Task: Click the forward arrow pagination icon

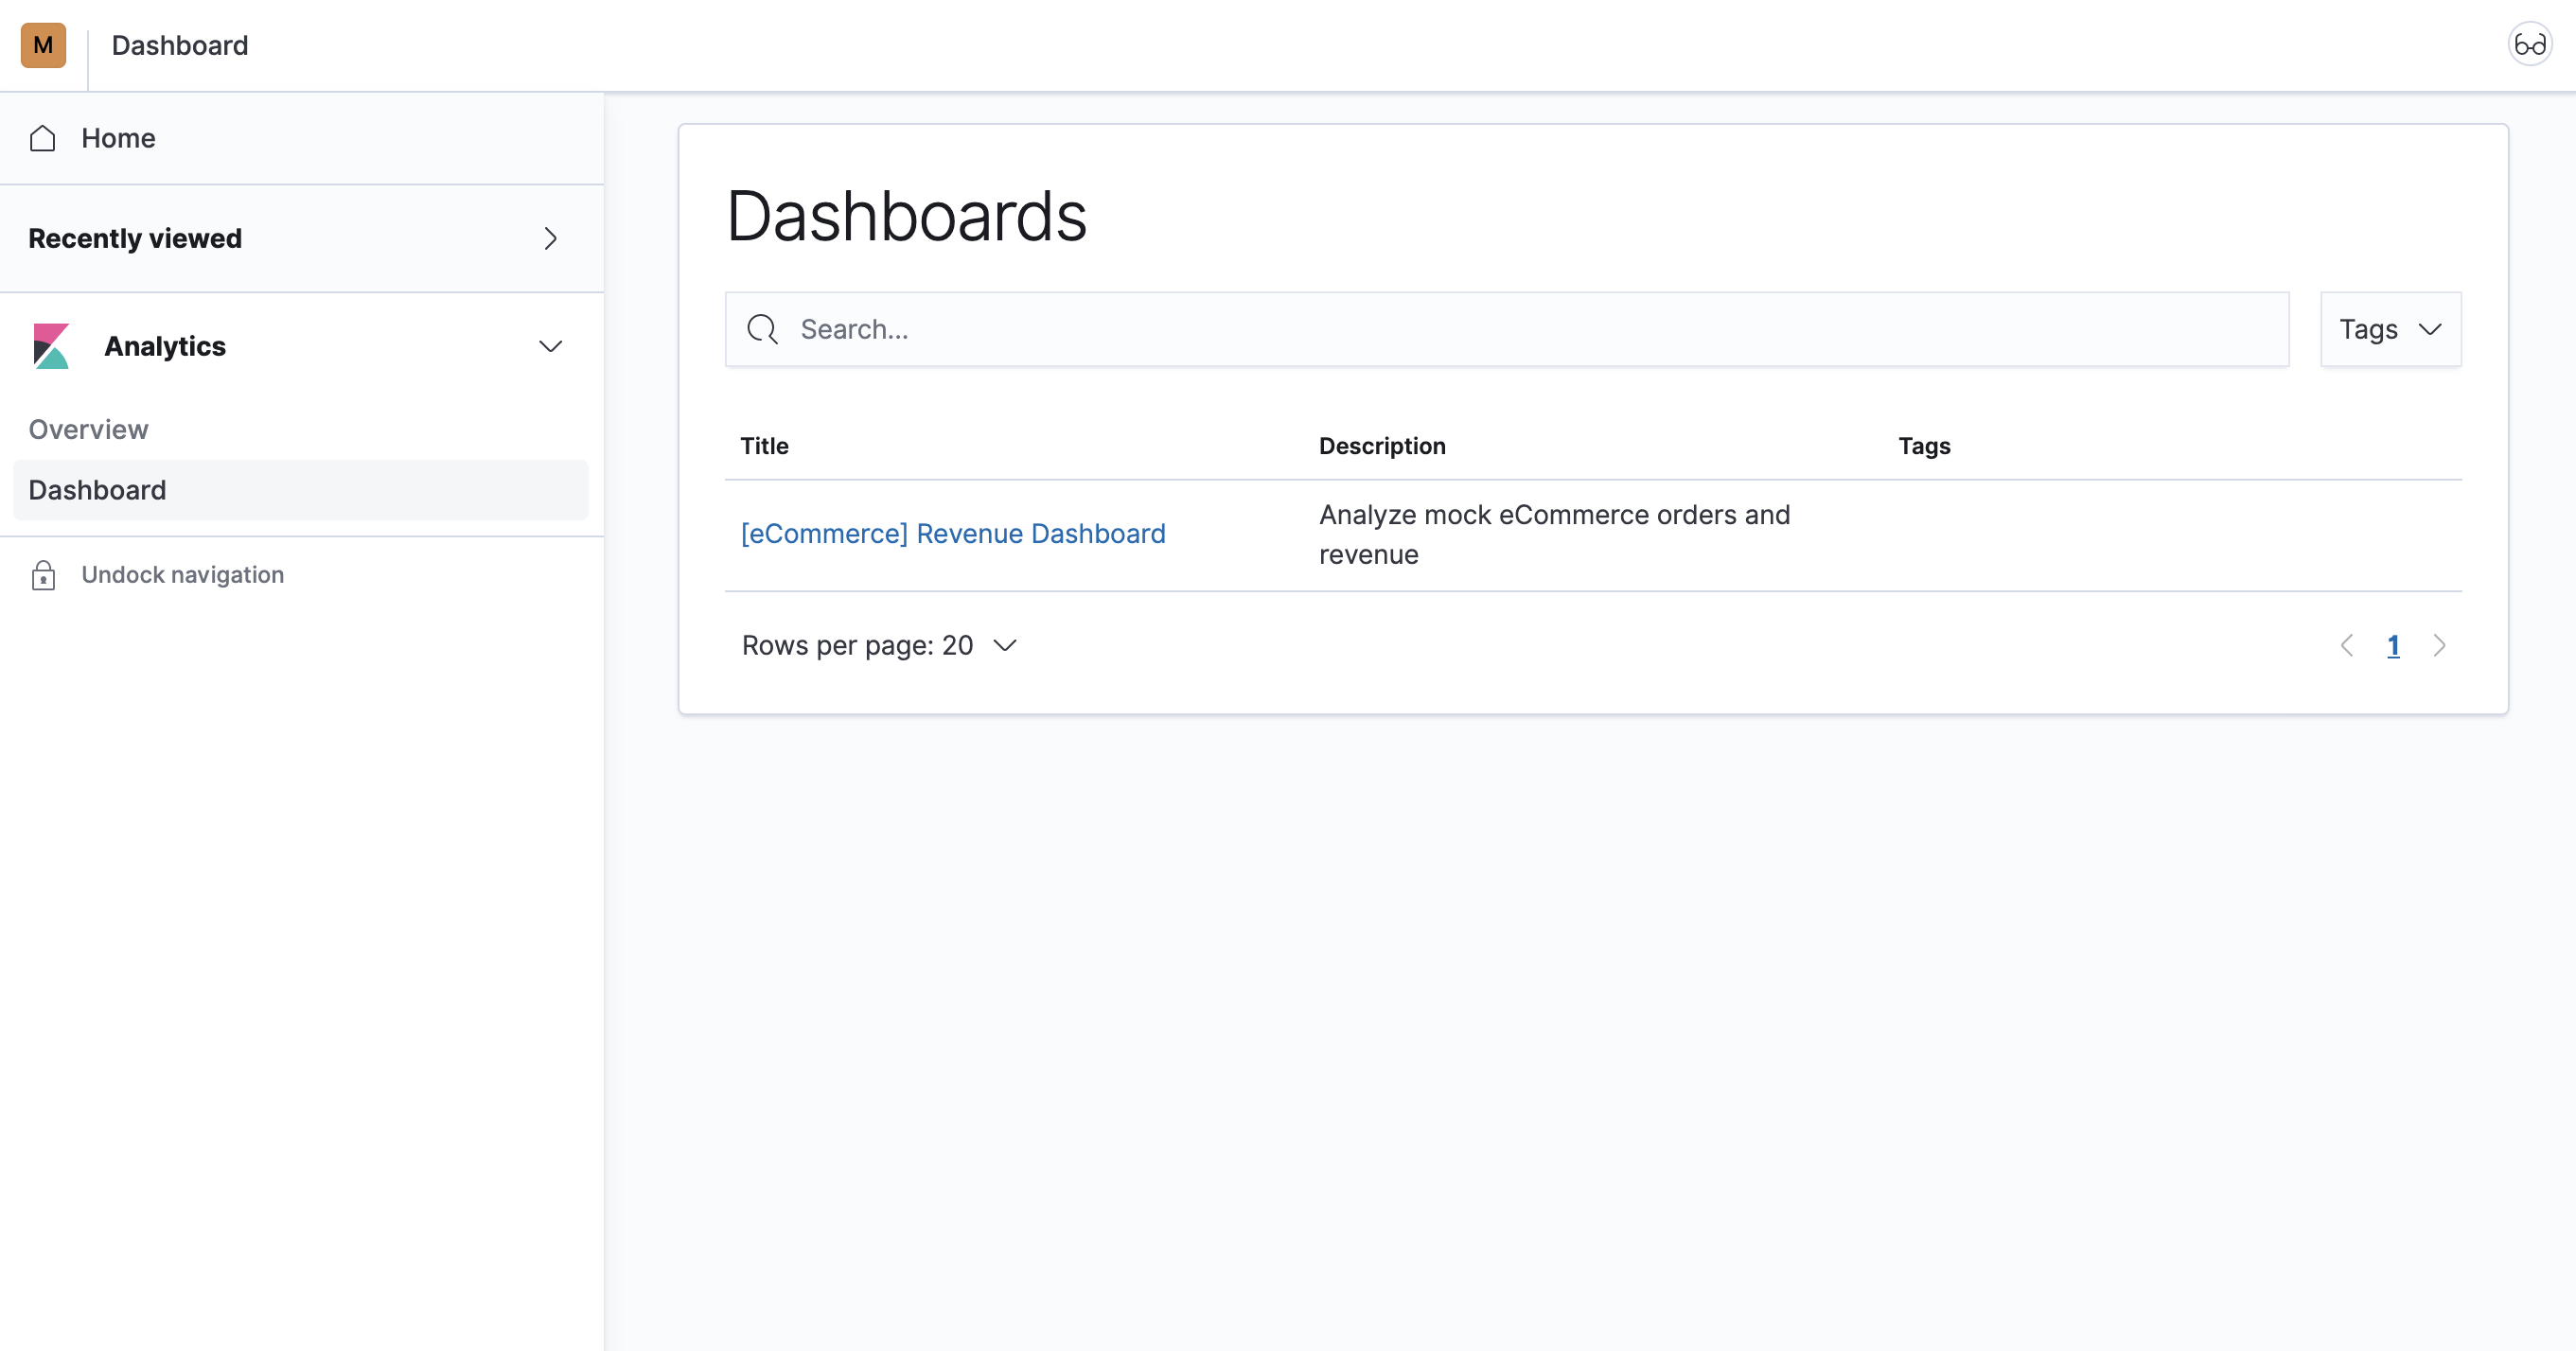Action: pos(2438,645)
